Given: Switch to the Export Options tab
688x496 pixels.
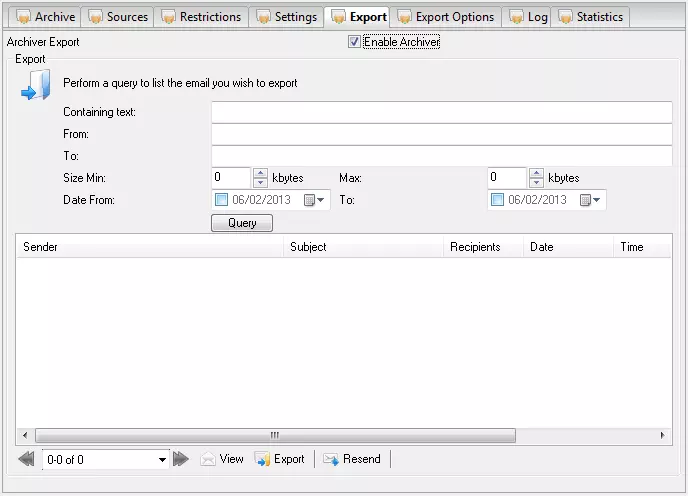Looking at the screenshot, I should [446, 17].
